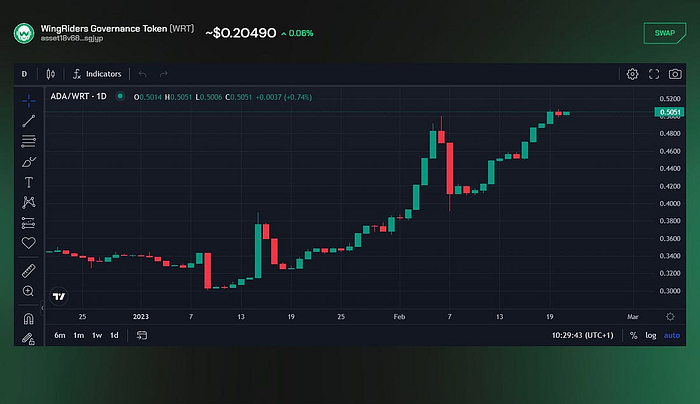Click the 10:29:43 (UTC+1) timezone selector

click(583, 336)
